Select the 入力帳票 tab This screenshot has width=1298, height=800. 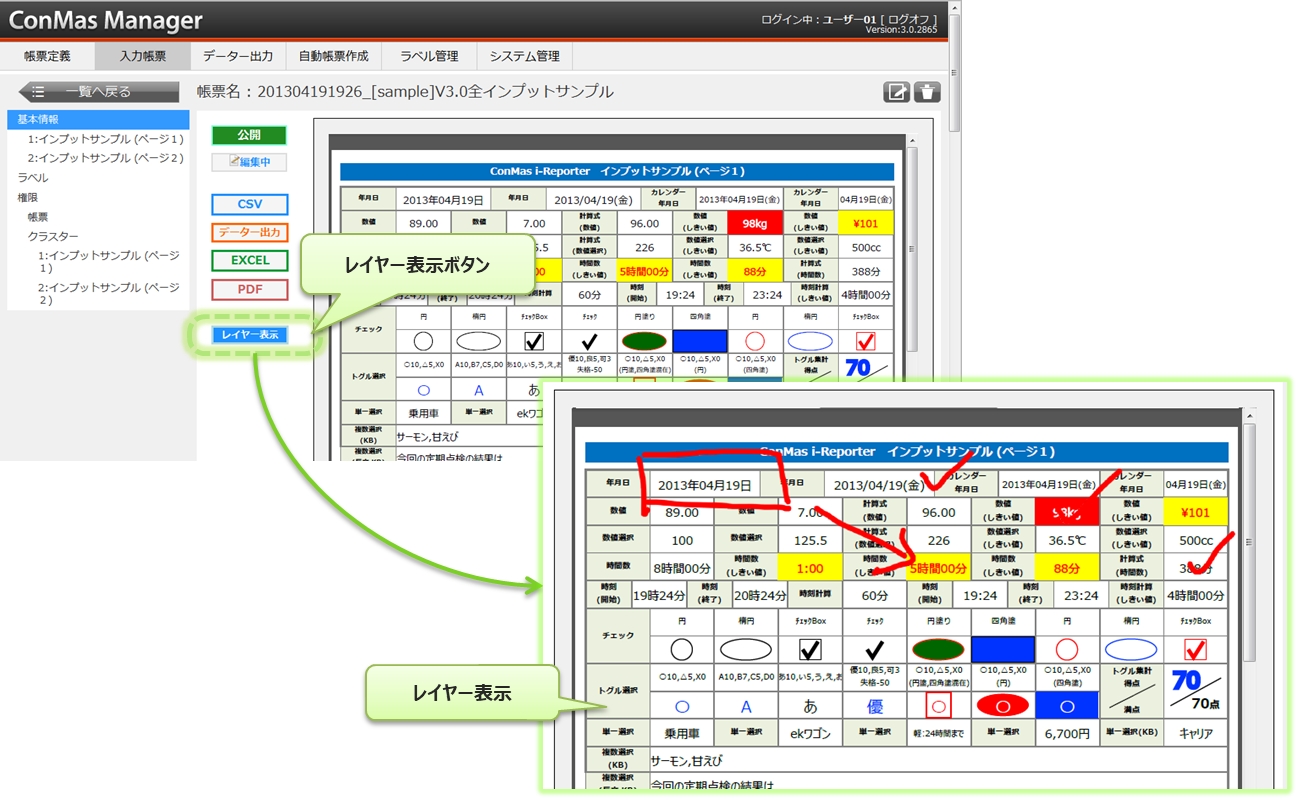tap(143, 56)
